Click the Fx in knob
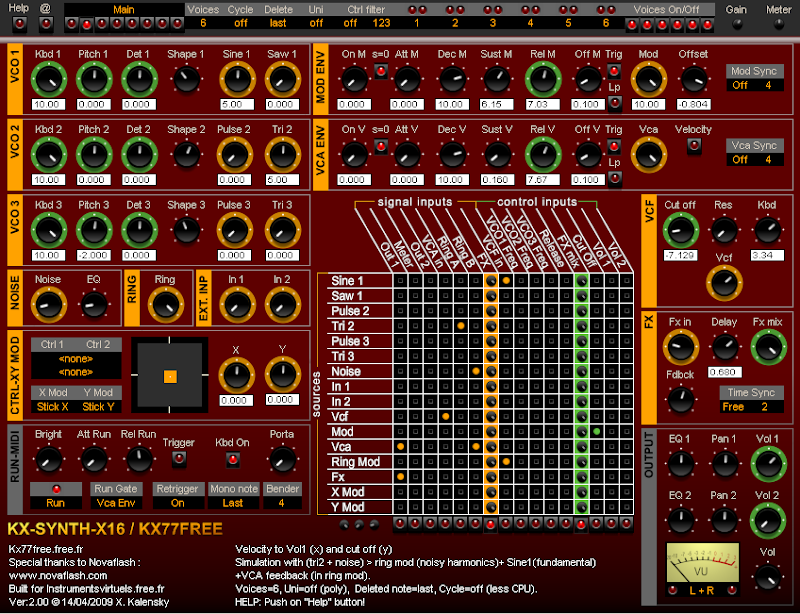Viewport: 800px width, 614px height. point(681,347)
